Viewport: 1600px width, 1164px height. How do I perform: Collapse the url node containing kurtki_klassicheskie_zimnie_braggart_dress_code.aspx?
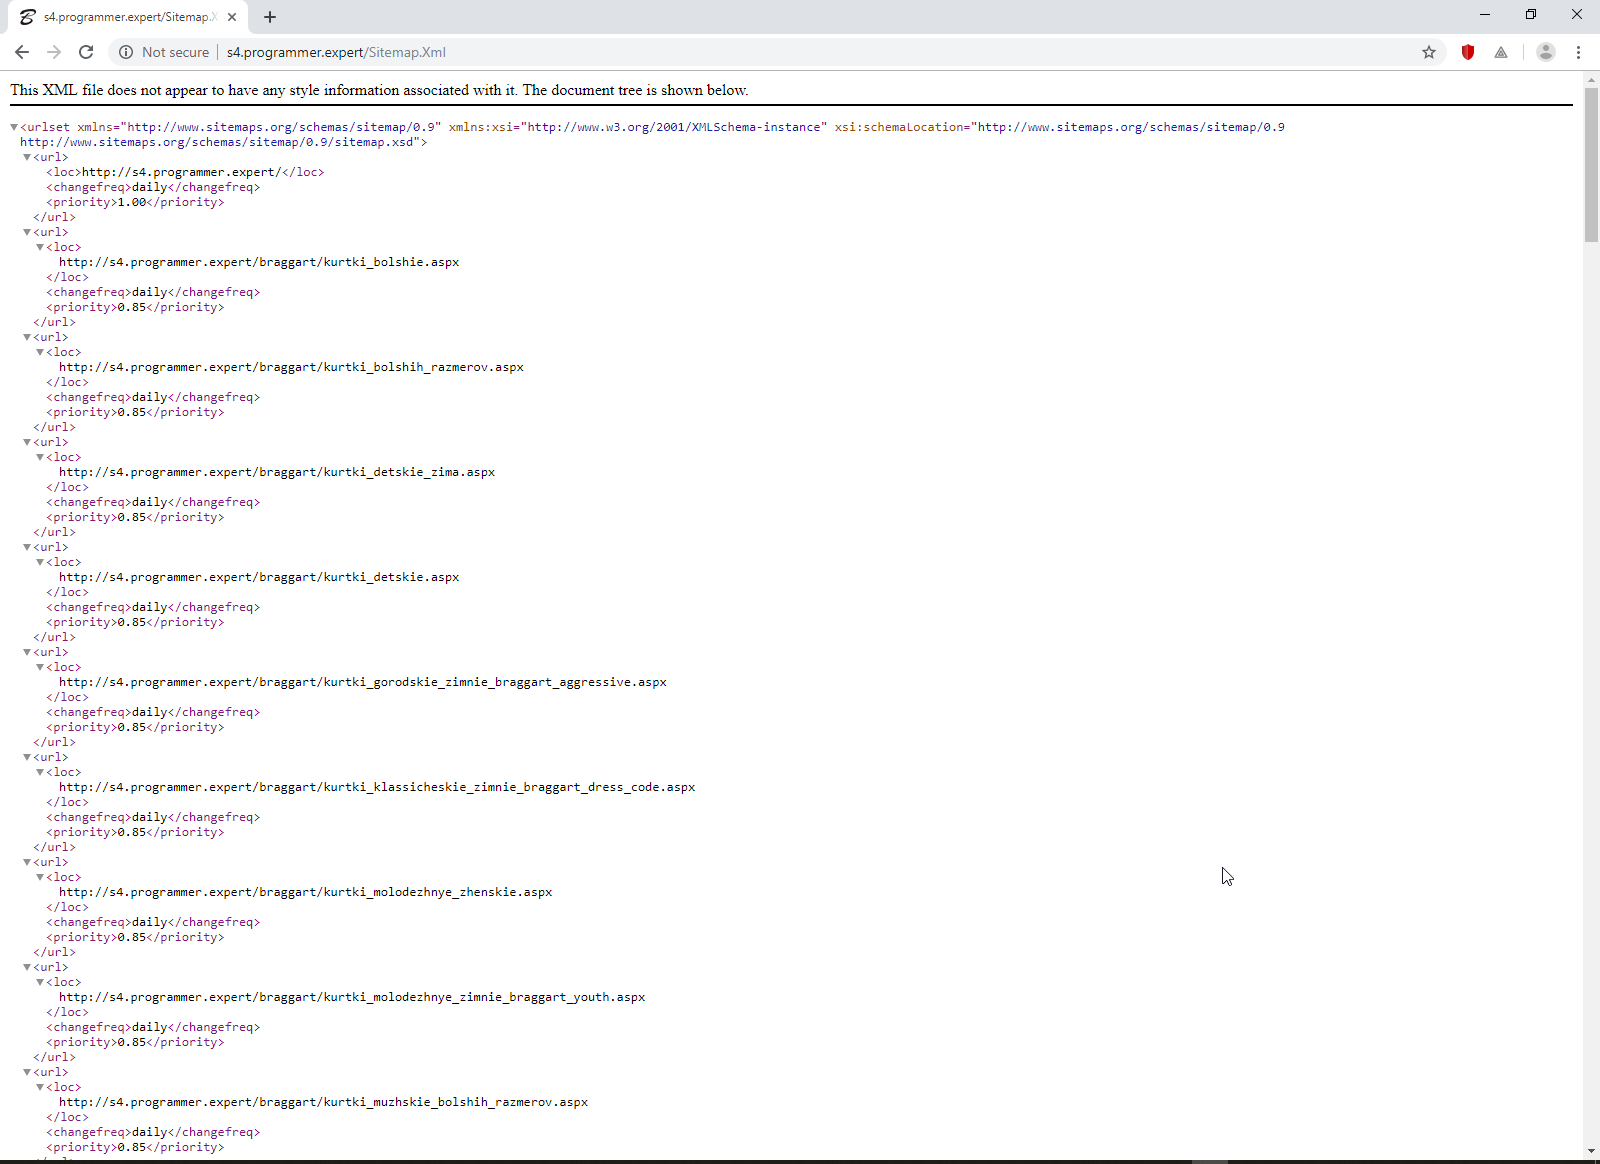pos(27,757)
